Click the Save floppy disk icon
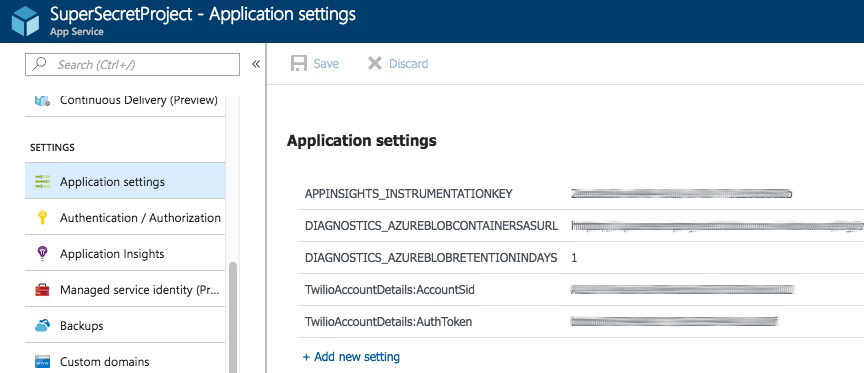 coord(299,63)
